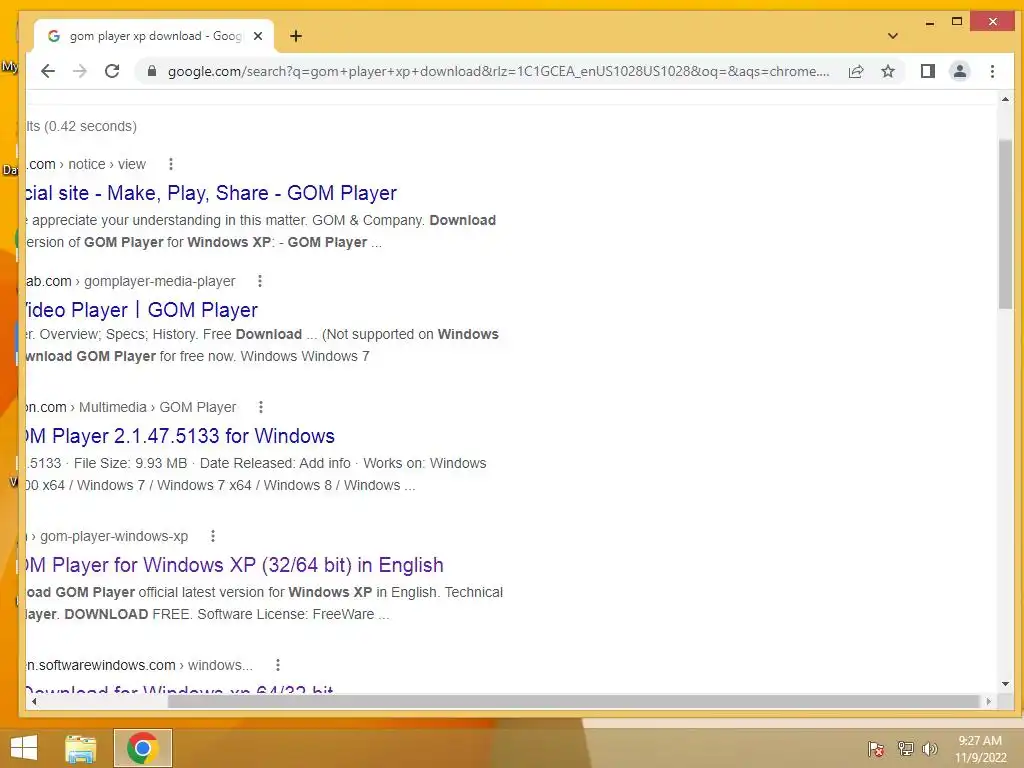Click the vertical scrollbar thumb
Viewport: 1024px width, 768px height.
click(x=1005, y=223)
